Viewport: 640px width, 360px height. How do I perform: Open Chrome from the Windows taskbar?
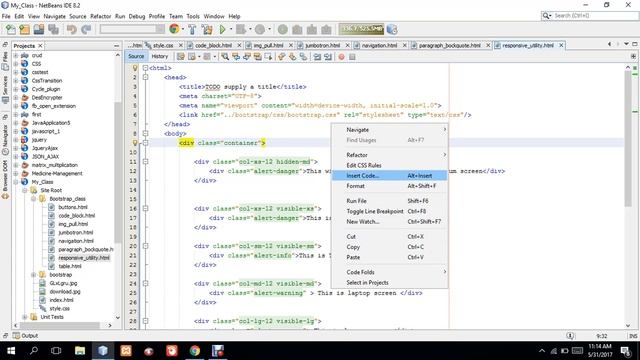(x=195, y=351)
